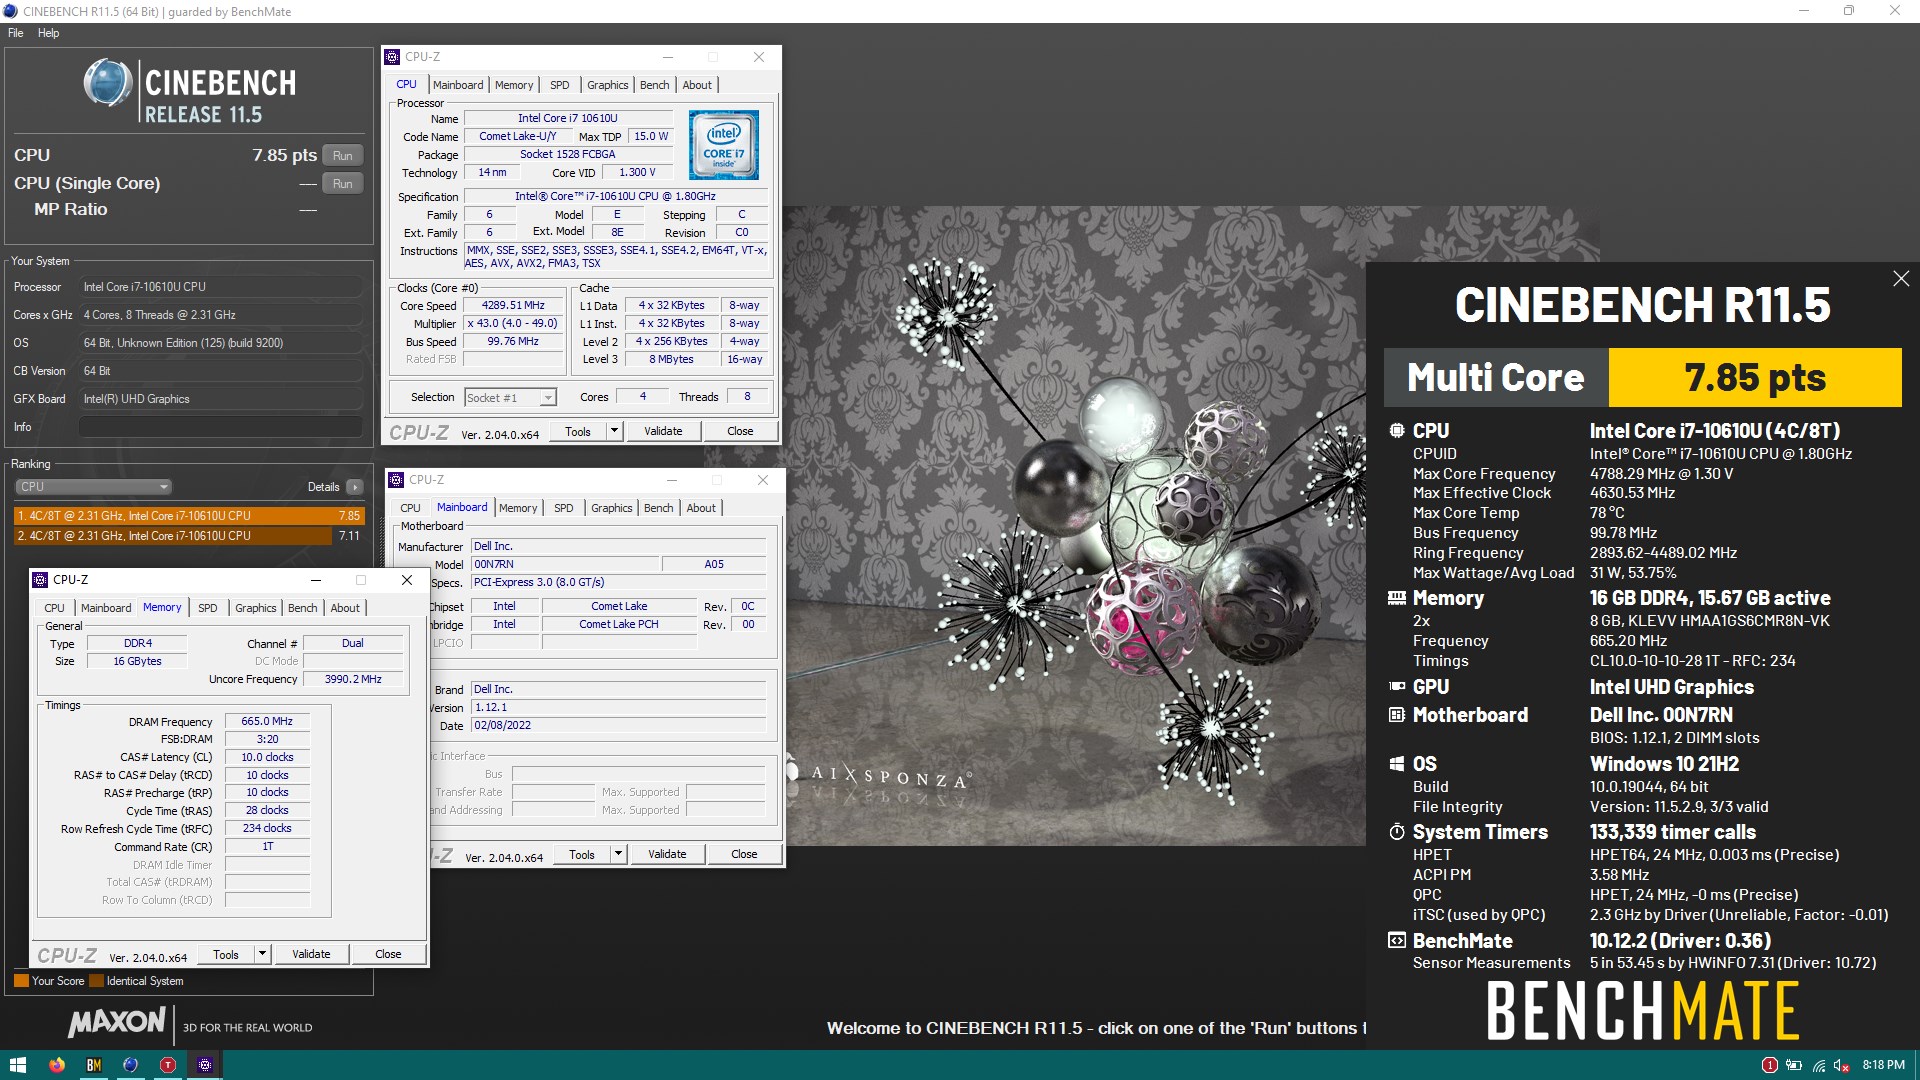Click Close button in top CPU-Z window
The width and height of the screenshot is (1920, 1080).
pyautogui.click(x=740, y=432)
